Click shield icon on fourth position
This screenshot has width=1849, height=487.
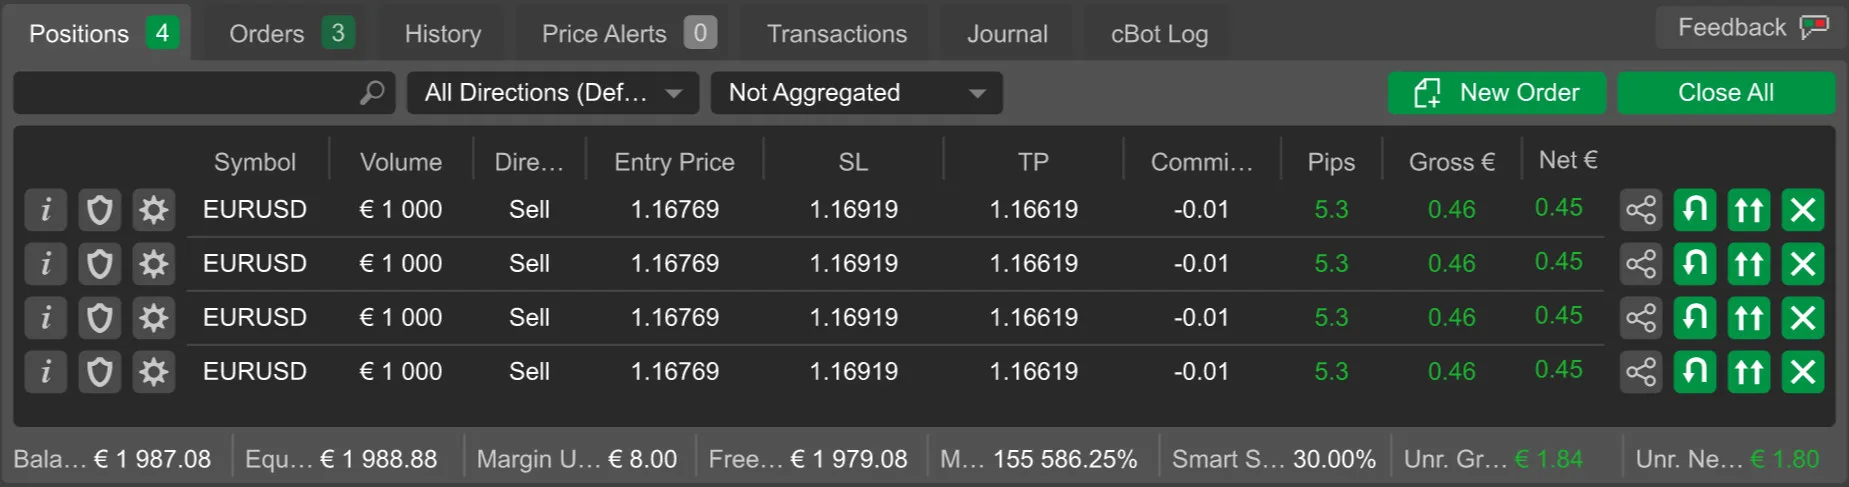(100, 372)
